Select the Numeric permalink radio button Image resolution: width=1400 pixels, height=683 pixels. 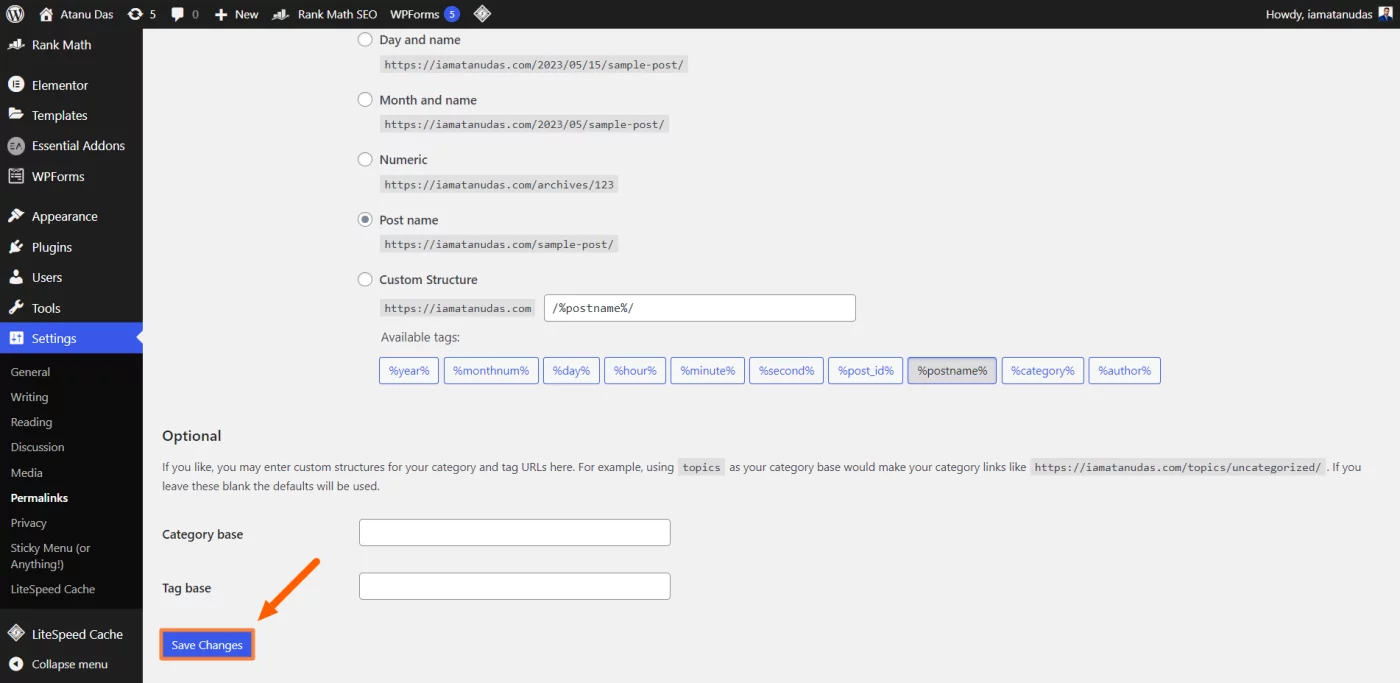[x=365, y=159]
